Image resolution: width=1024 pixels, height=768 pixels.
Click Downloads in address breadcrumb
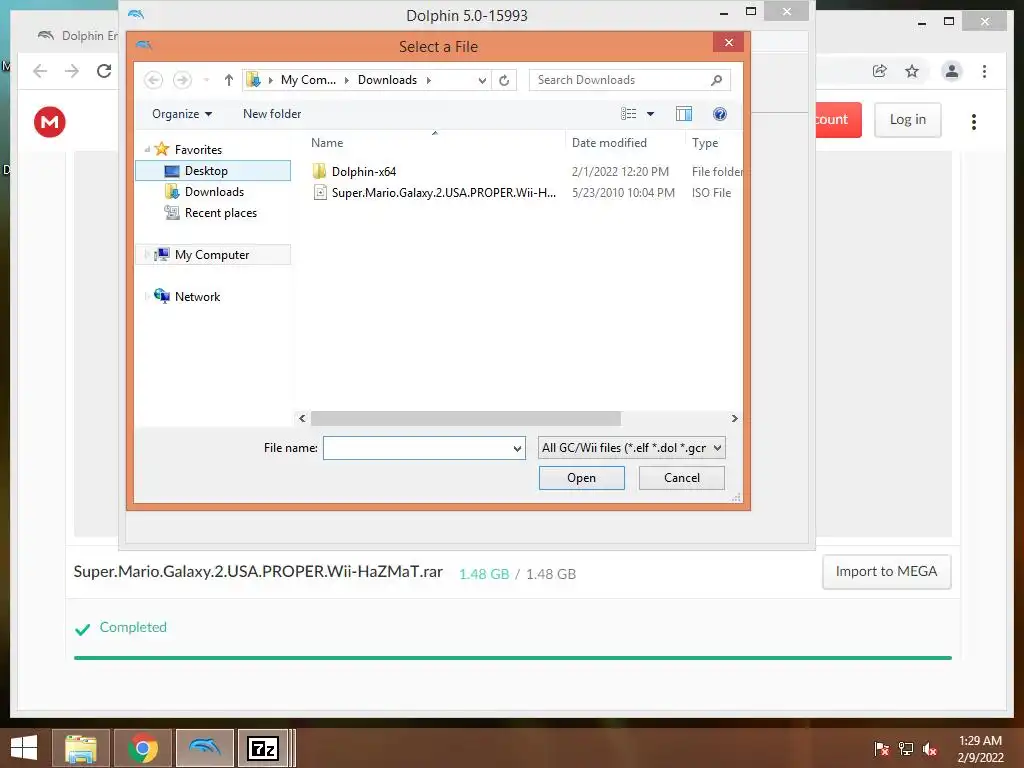pos(387,80)
